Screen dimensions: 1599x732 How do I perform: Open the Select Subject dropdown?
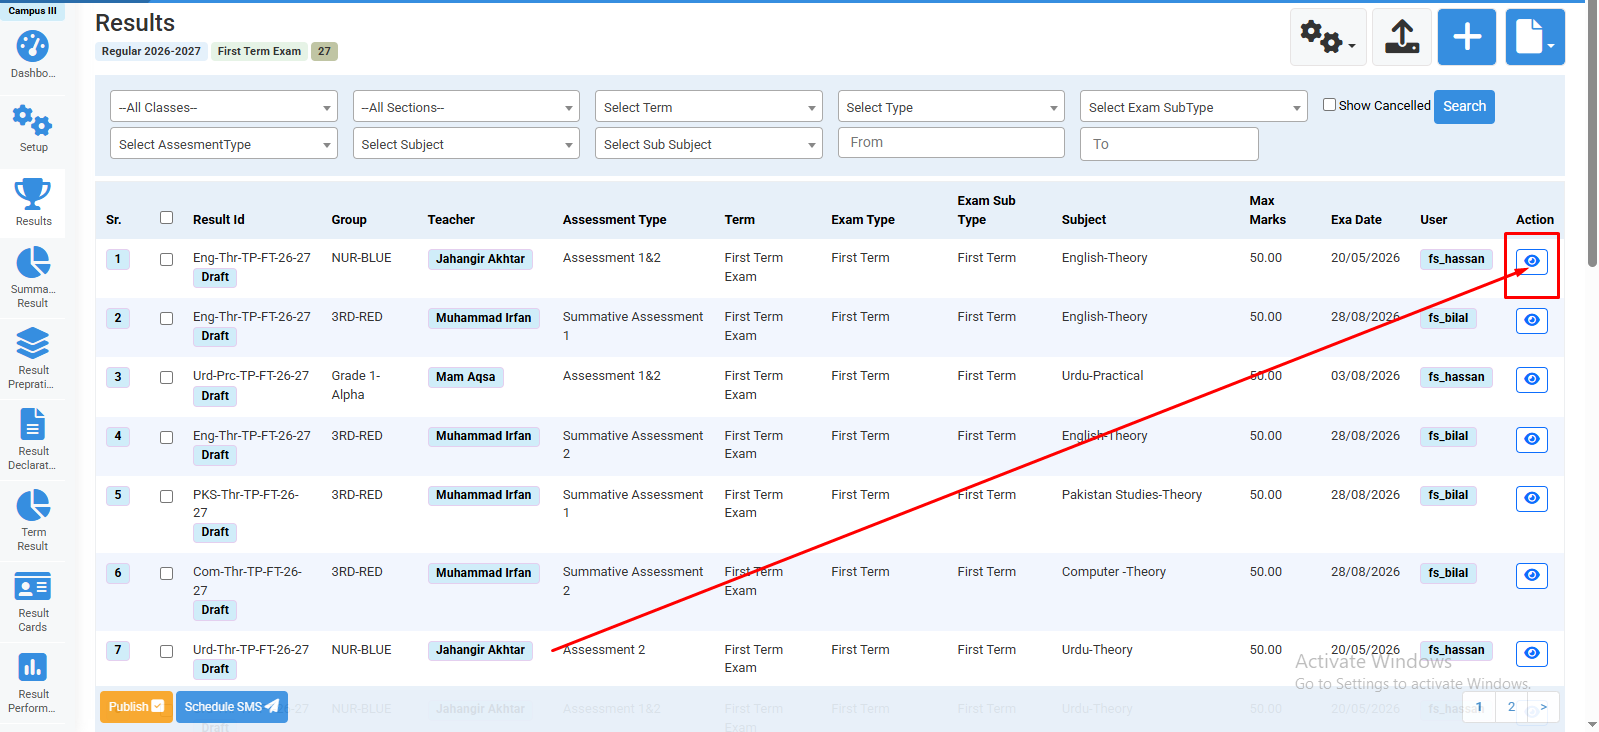point(466,144)
